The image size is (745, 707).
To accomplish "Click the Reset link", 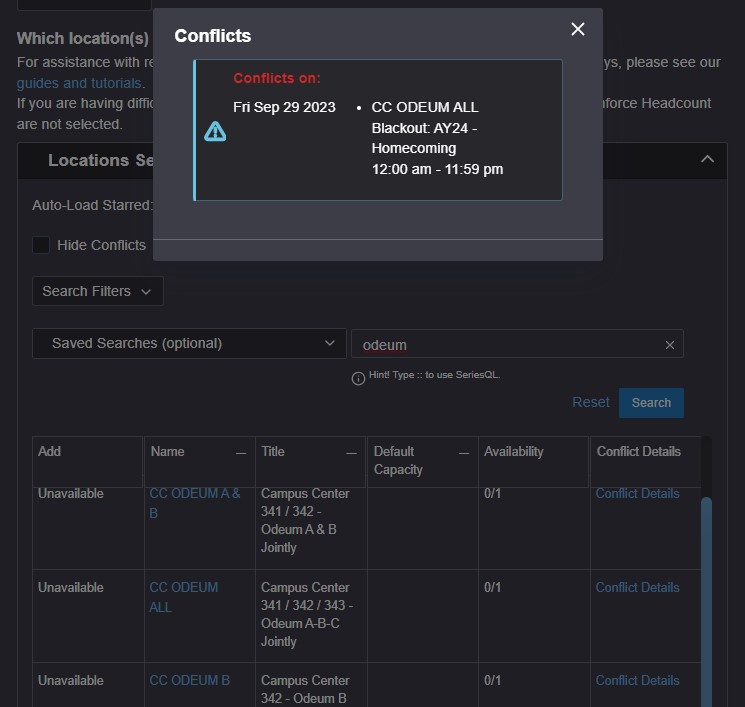I will [590, 402].
